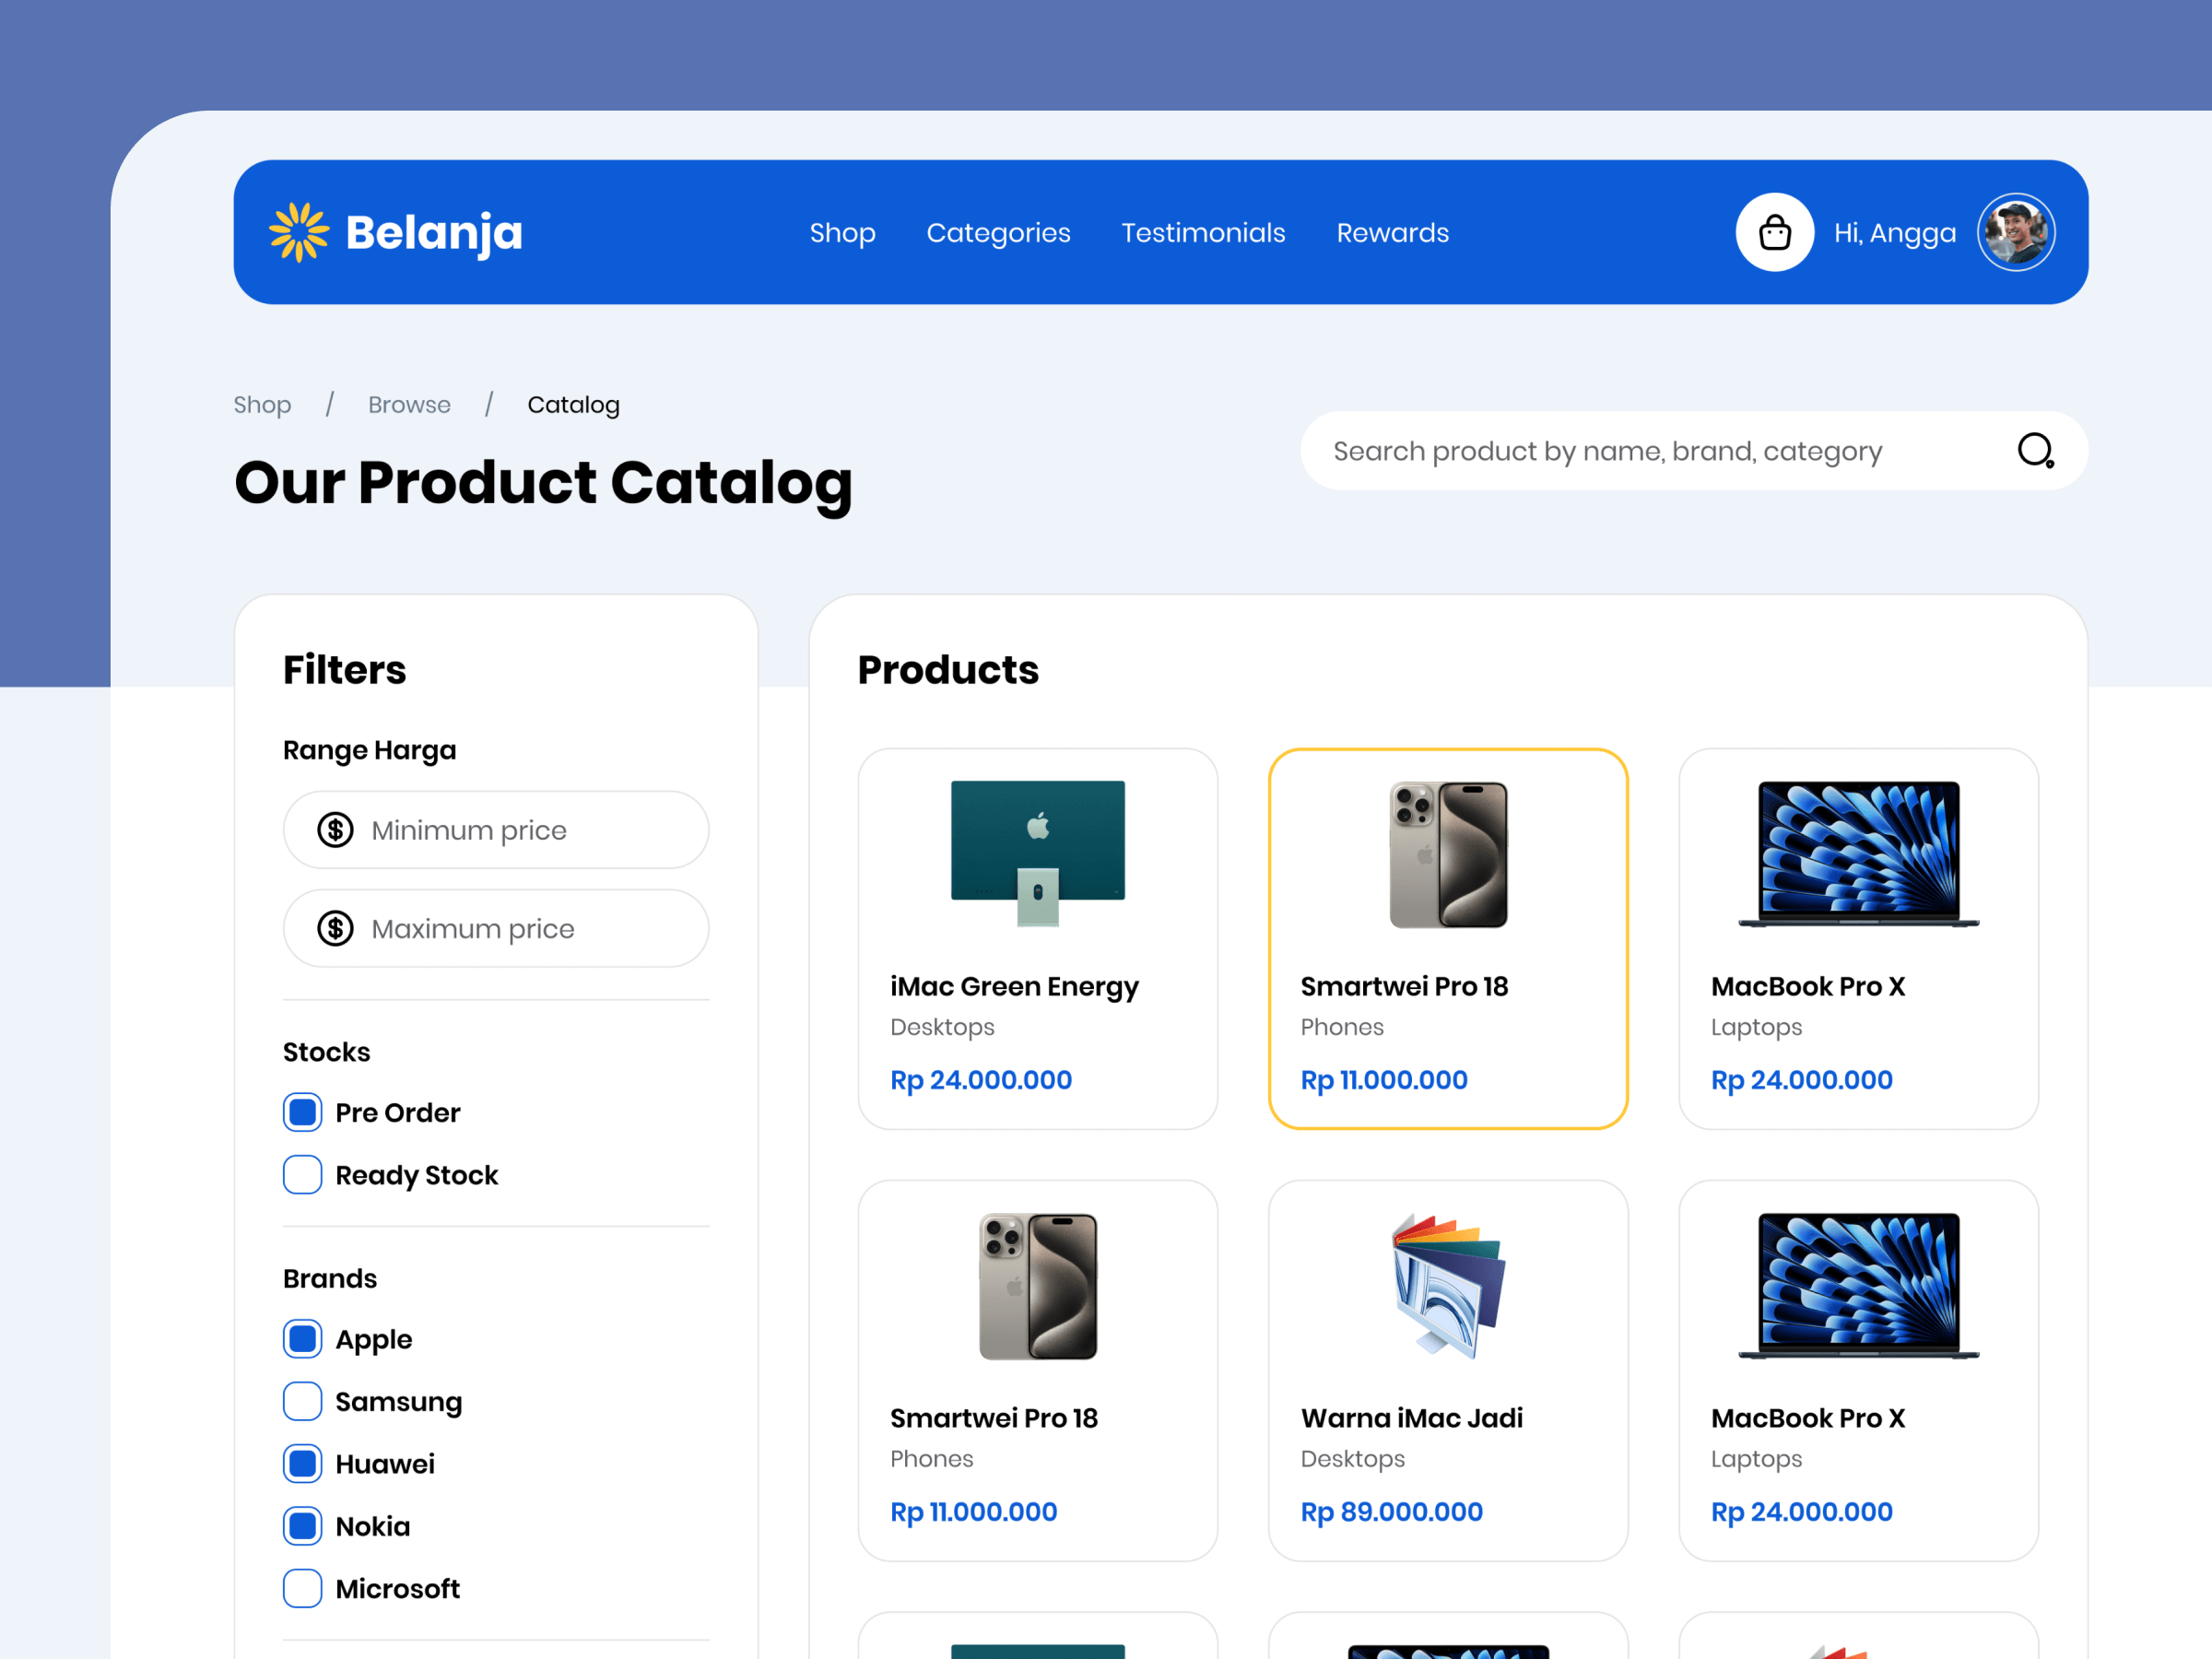Click the Rp 89.000.000 price
The height and width of the screenshot is (1659, 2212).
tap(1391, 1512)
